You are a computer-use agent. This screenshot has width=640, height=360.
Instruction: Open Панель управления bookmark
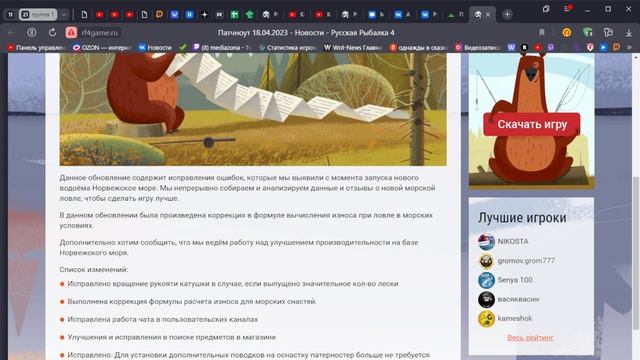click(x=37, y=48)
